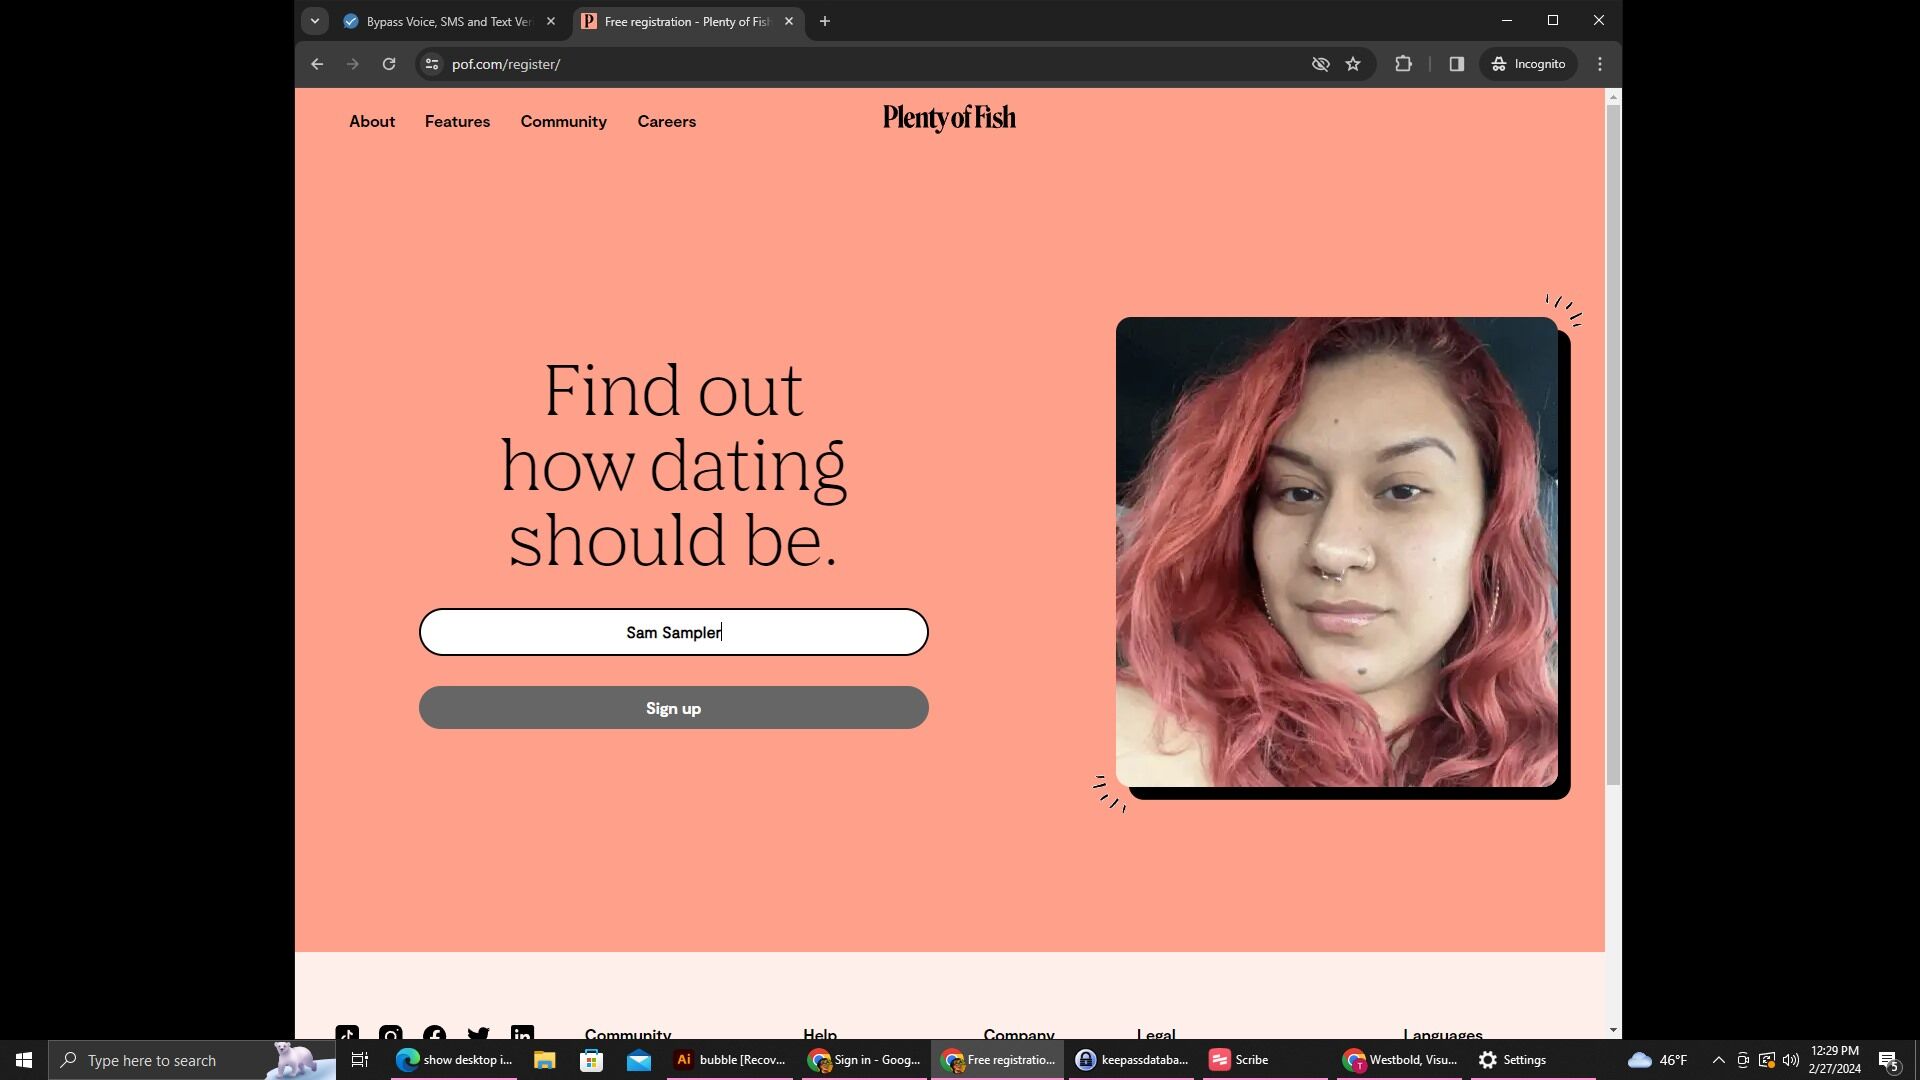
Task: Open the Chrome three-dot menu
Action: click(1600, 64)
